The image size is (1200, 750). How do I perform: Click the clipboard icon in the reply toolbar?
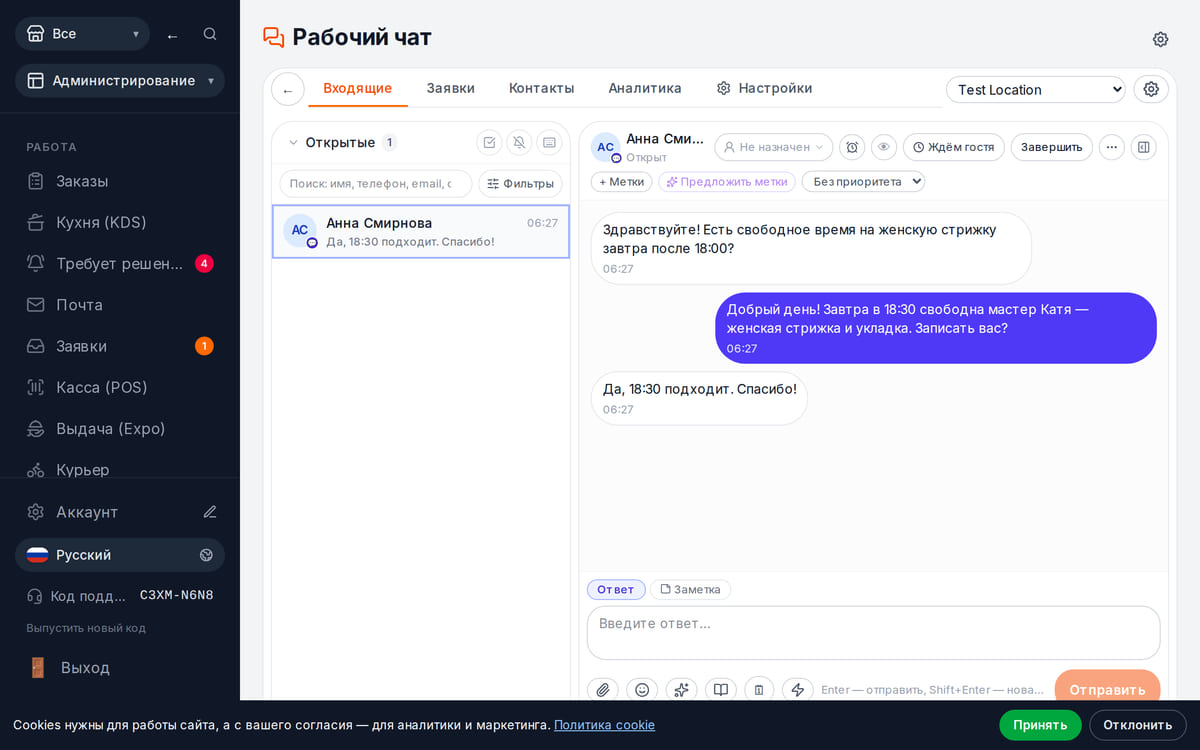tap(759, 689)
